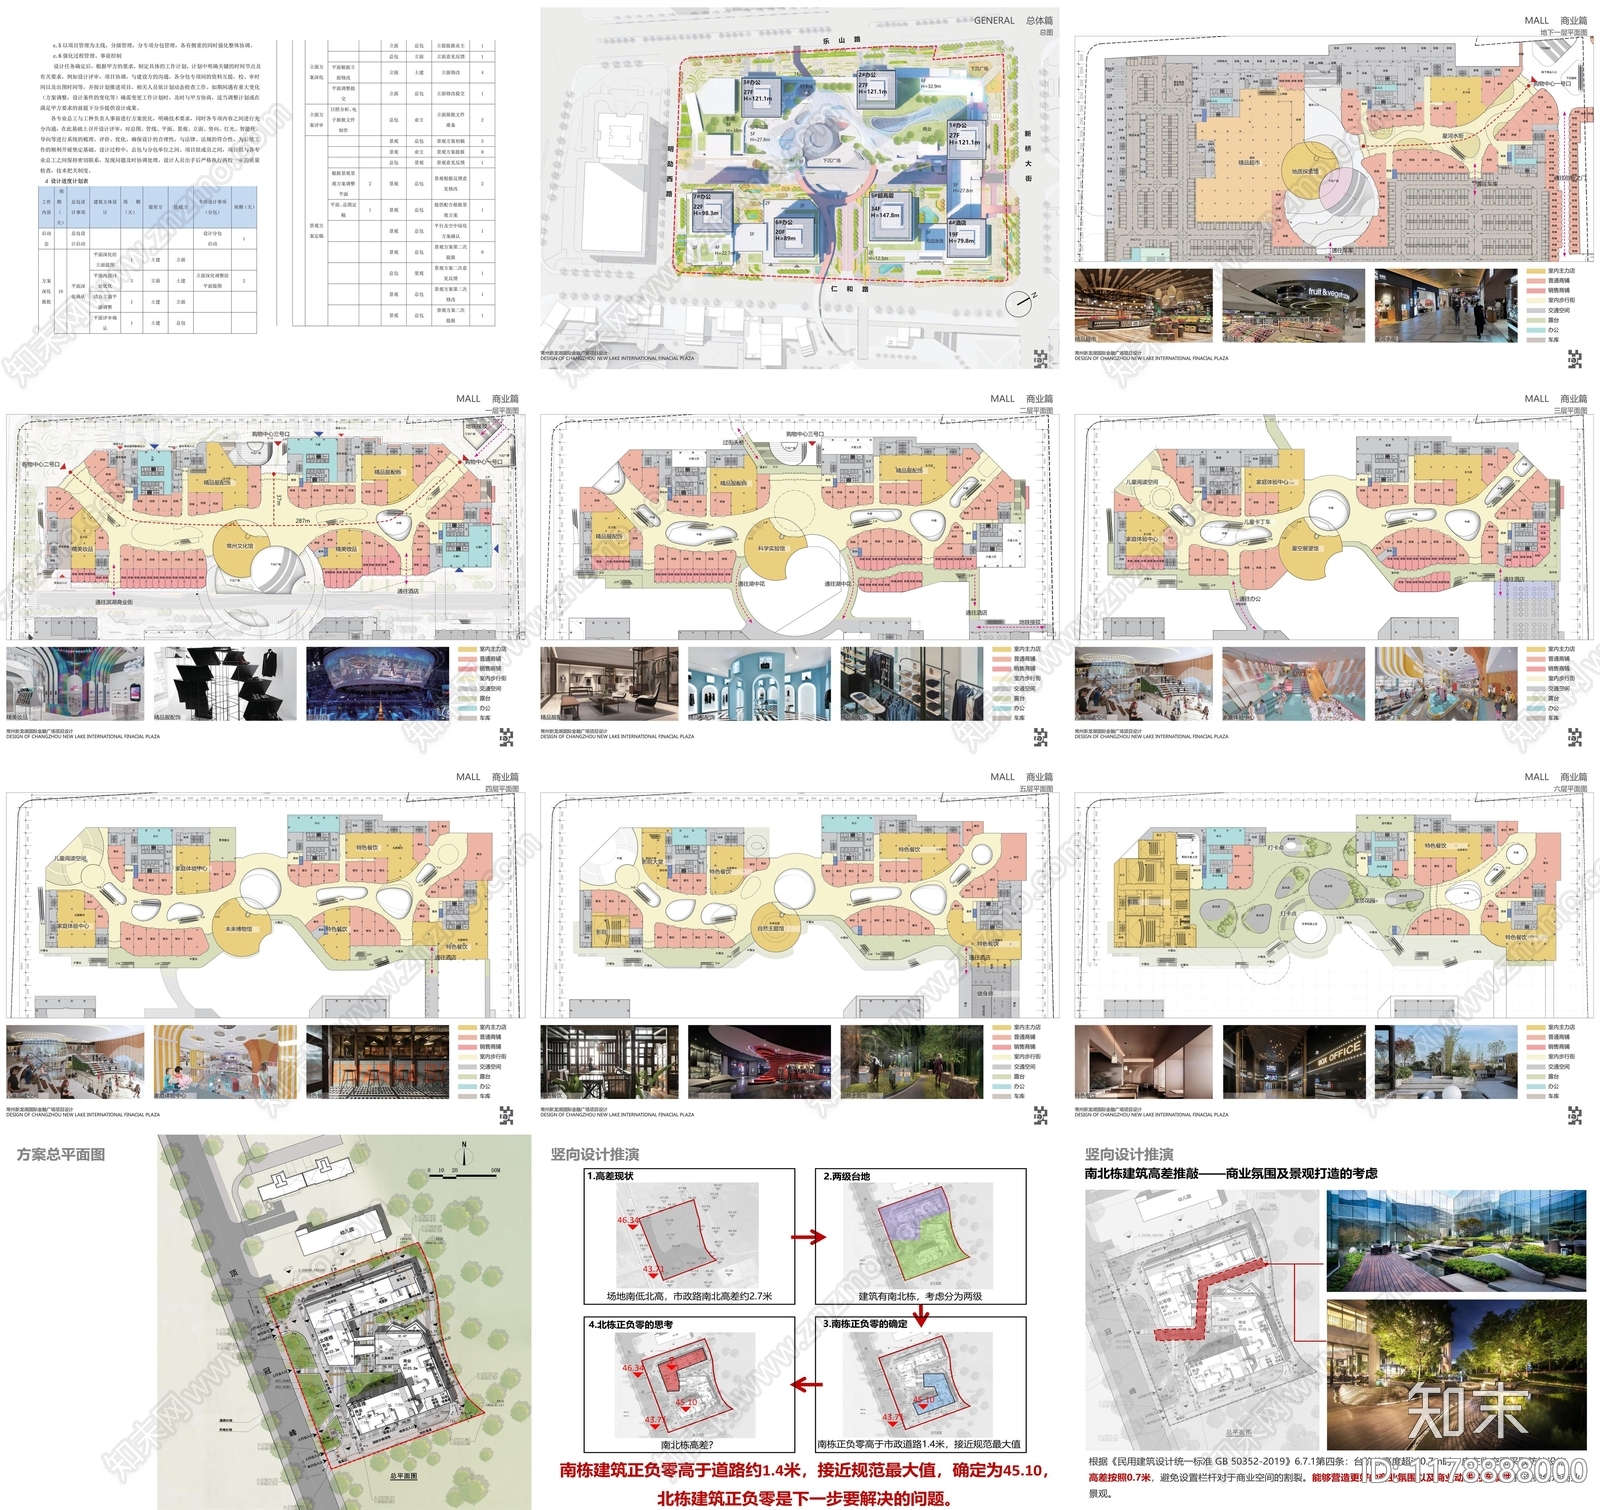
Task: Click the '南北栋建筑高差推敲' subtitle line
Action: click(x=1231, y=1173)
